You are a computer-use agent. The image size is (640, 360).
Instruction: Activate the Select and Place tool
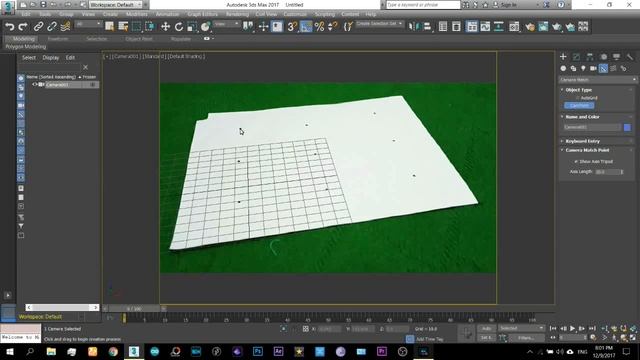tap(206, 27)
